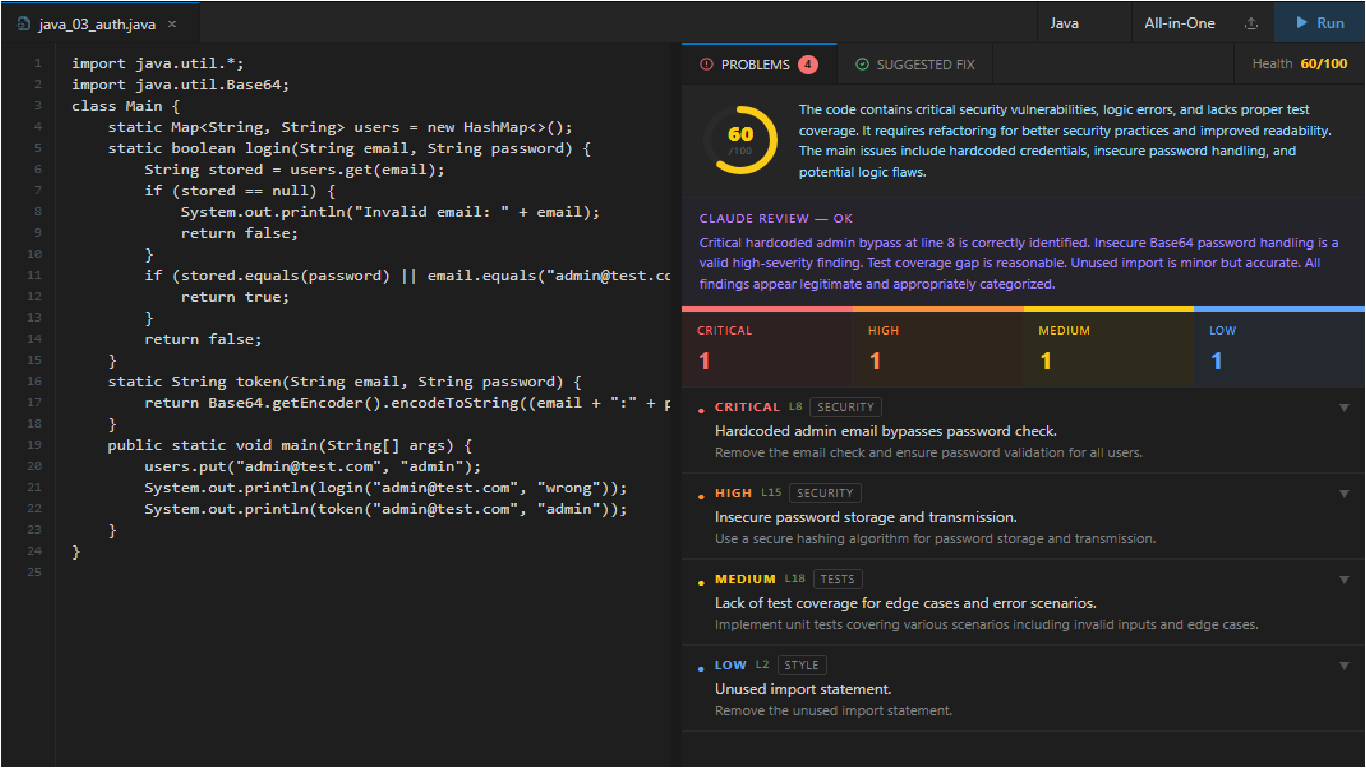
Task: Jump to line L2 reference on low issue
Action: [x=762, y=665]
